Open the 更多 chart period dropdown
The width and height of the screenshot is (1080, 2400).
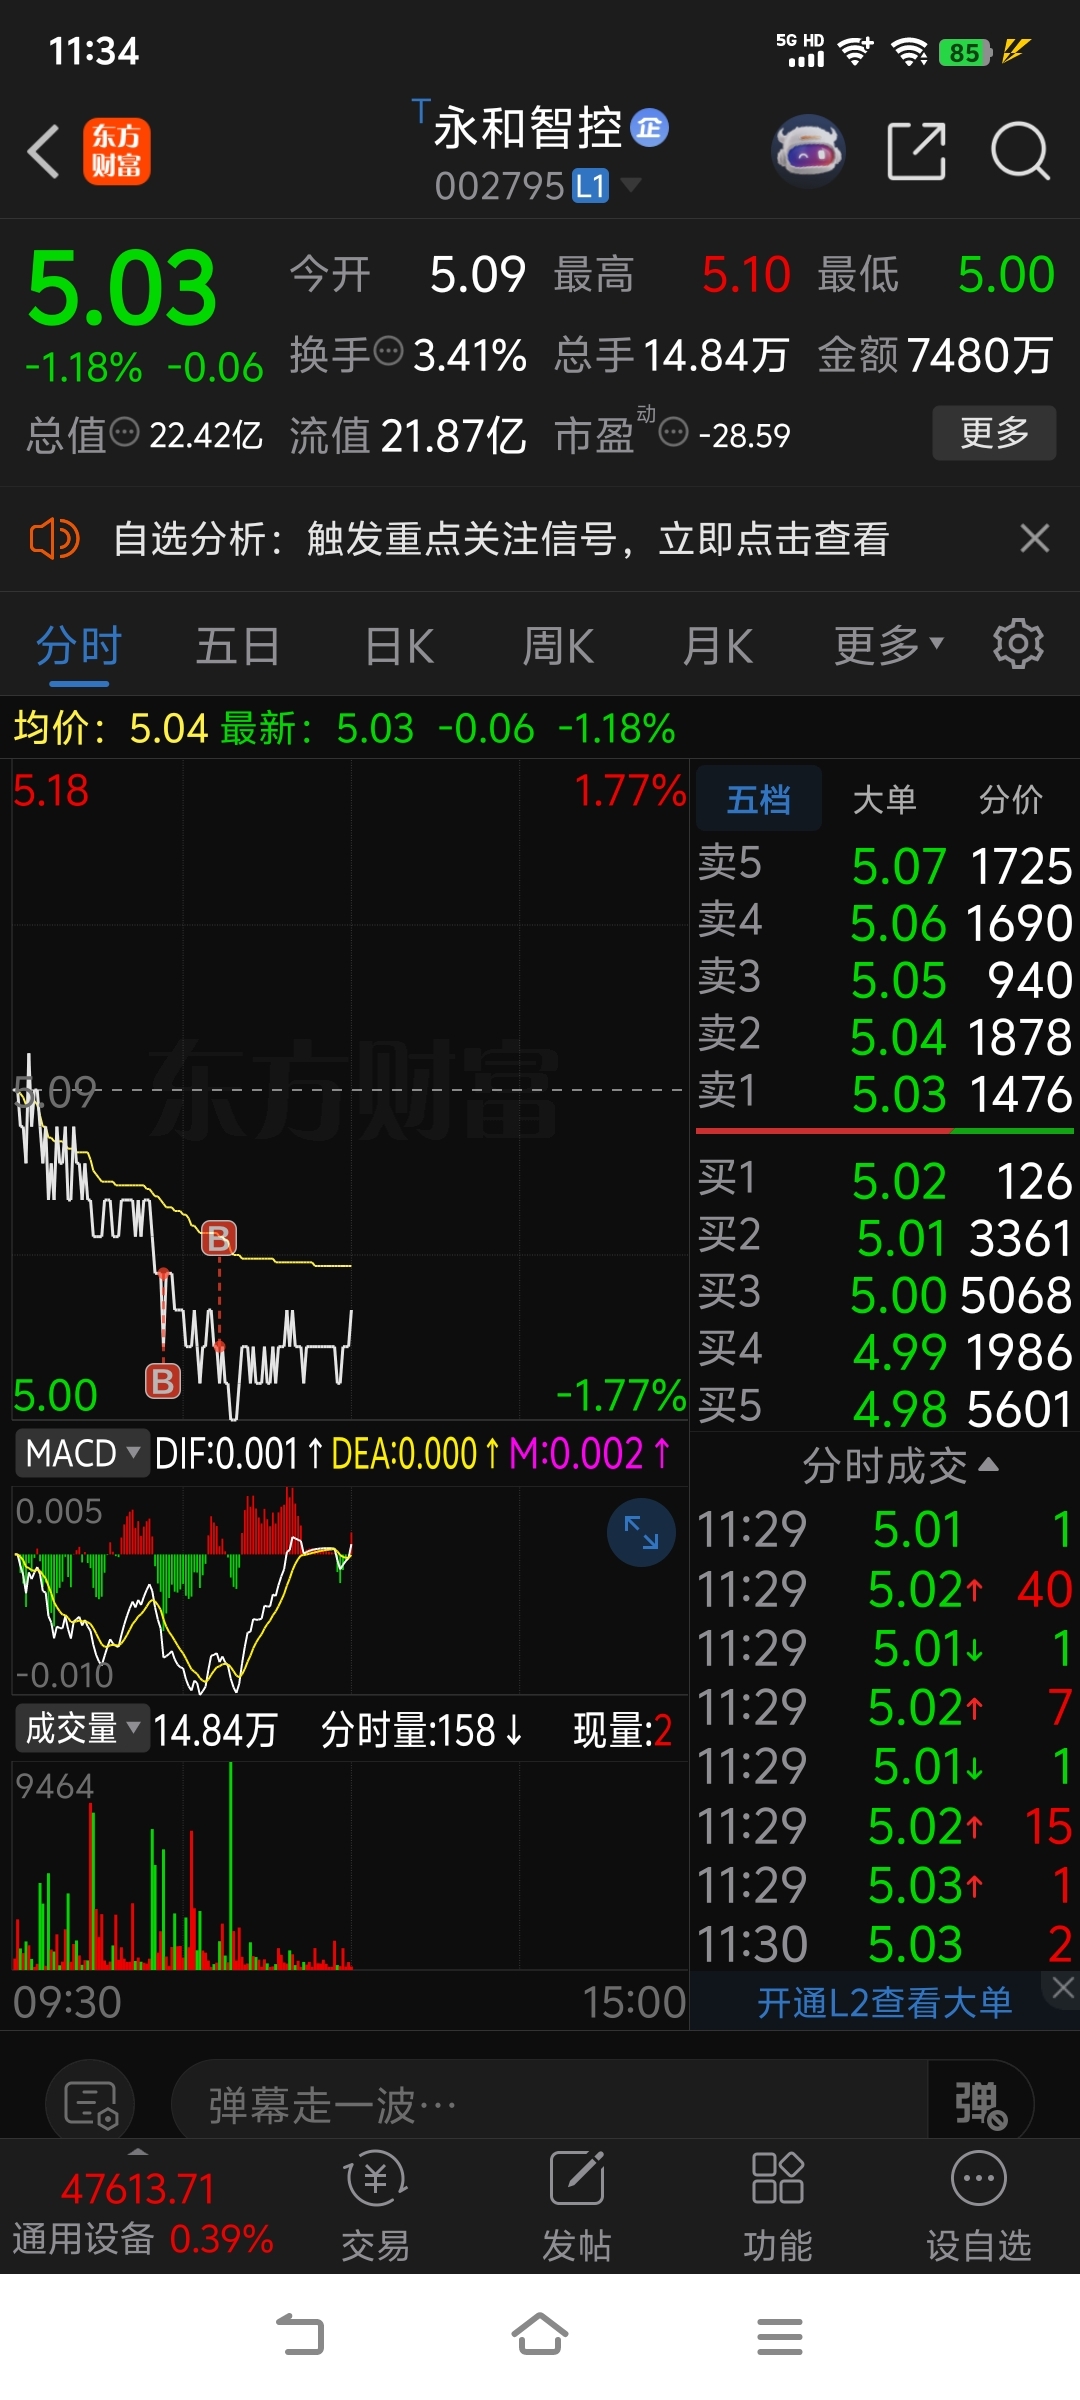coord(889,645)
